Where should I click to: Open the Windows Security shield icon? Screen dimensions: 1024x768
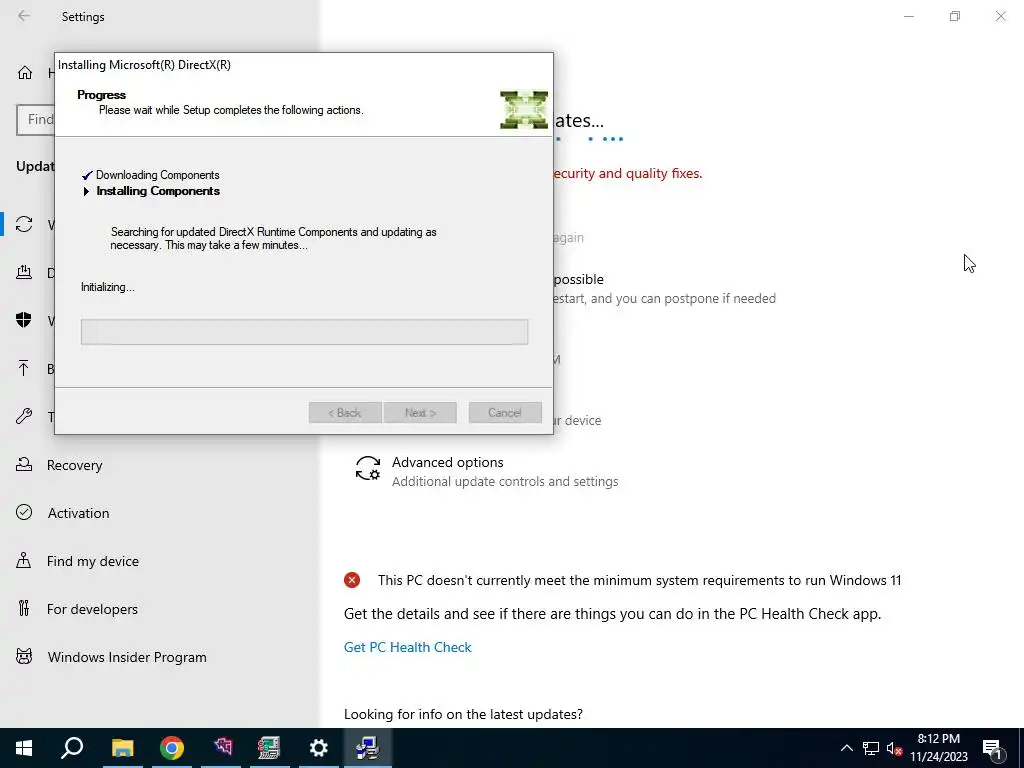tap(24, 320)
